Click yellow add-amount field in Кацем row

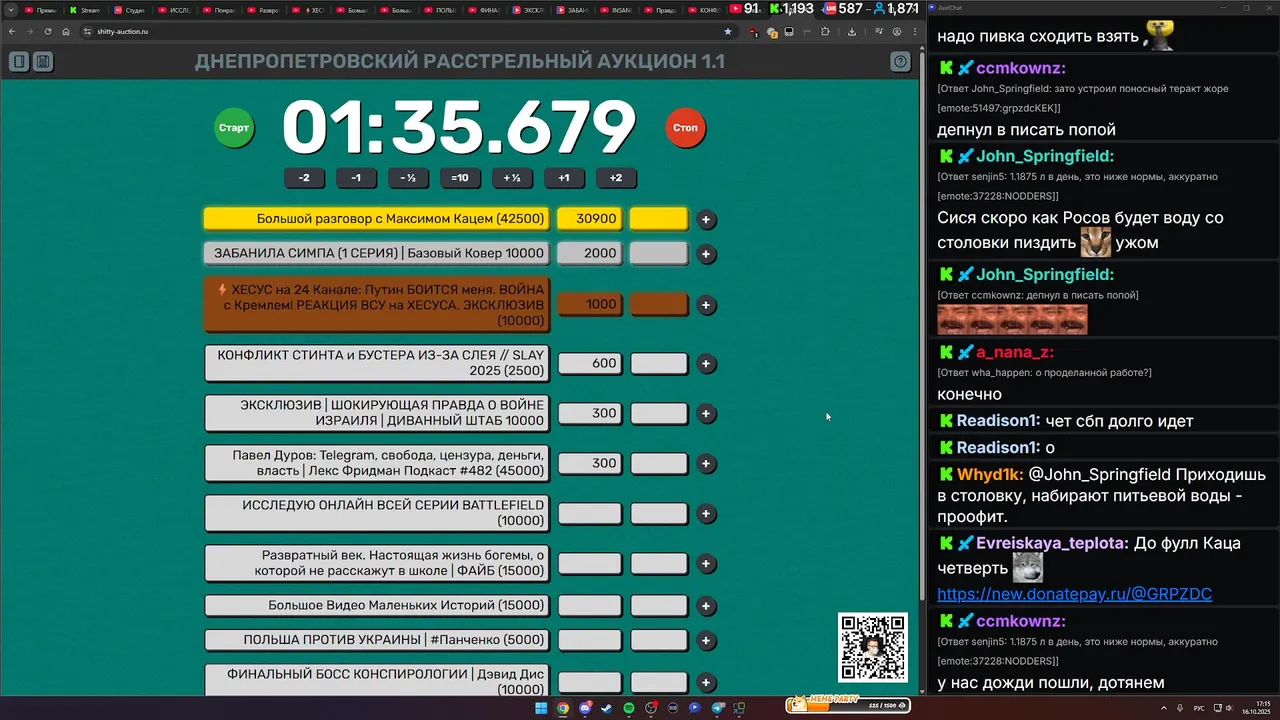pos(659,219)
